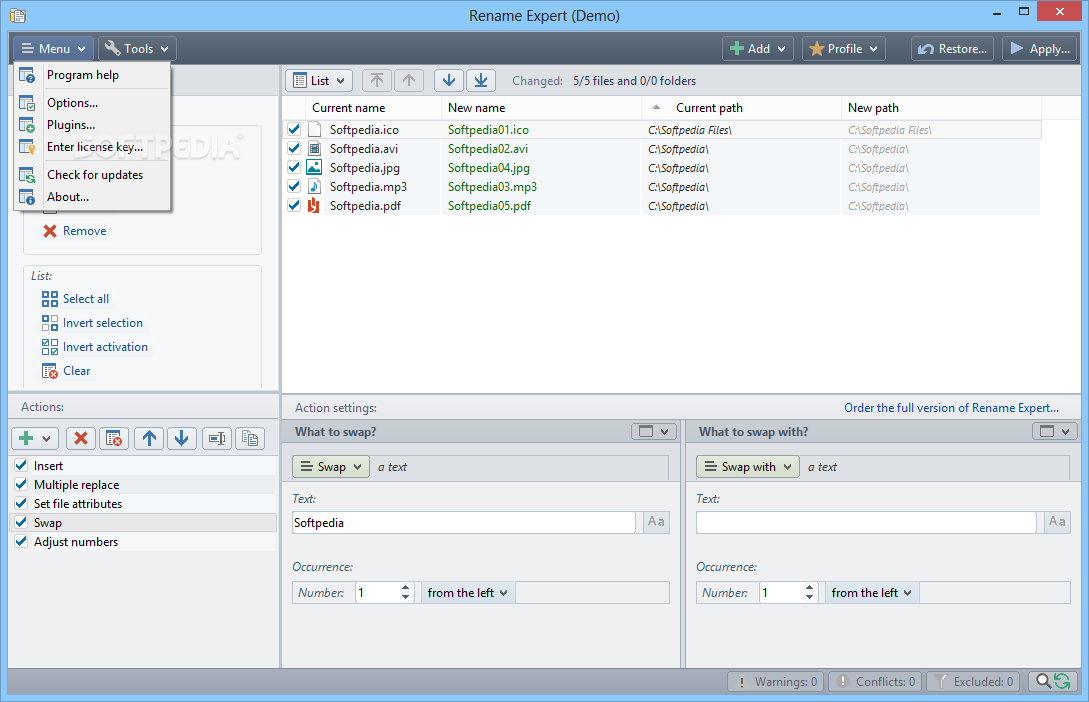Uncheck the Softpedia.pdf file row
The height and width of the screenshot is (702, 1089).
point(294,206)
